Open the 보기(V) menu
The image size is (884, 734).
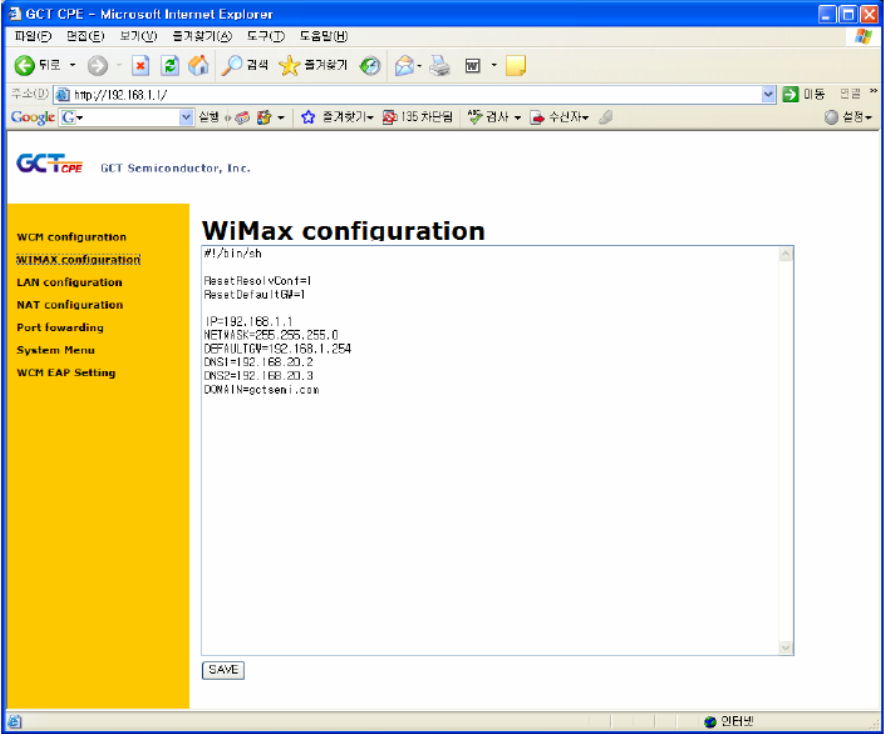point(138,36)
